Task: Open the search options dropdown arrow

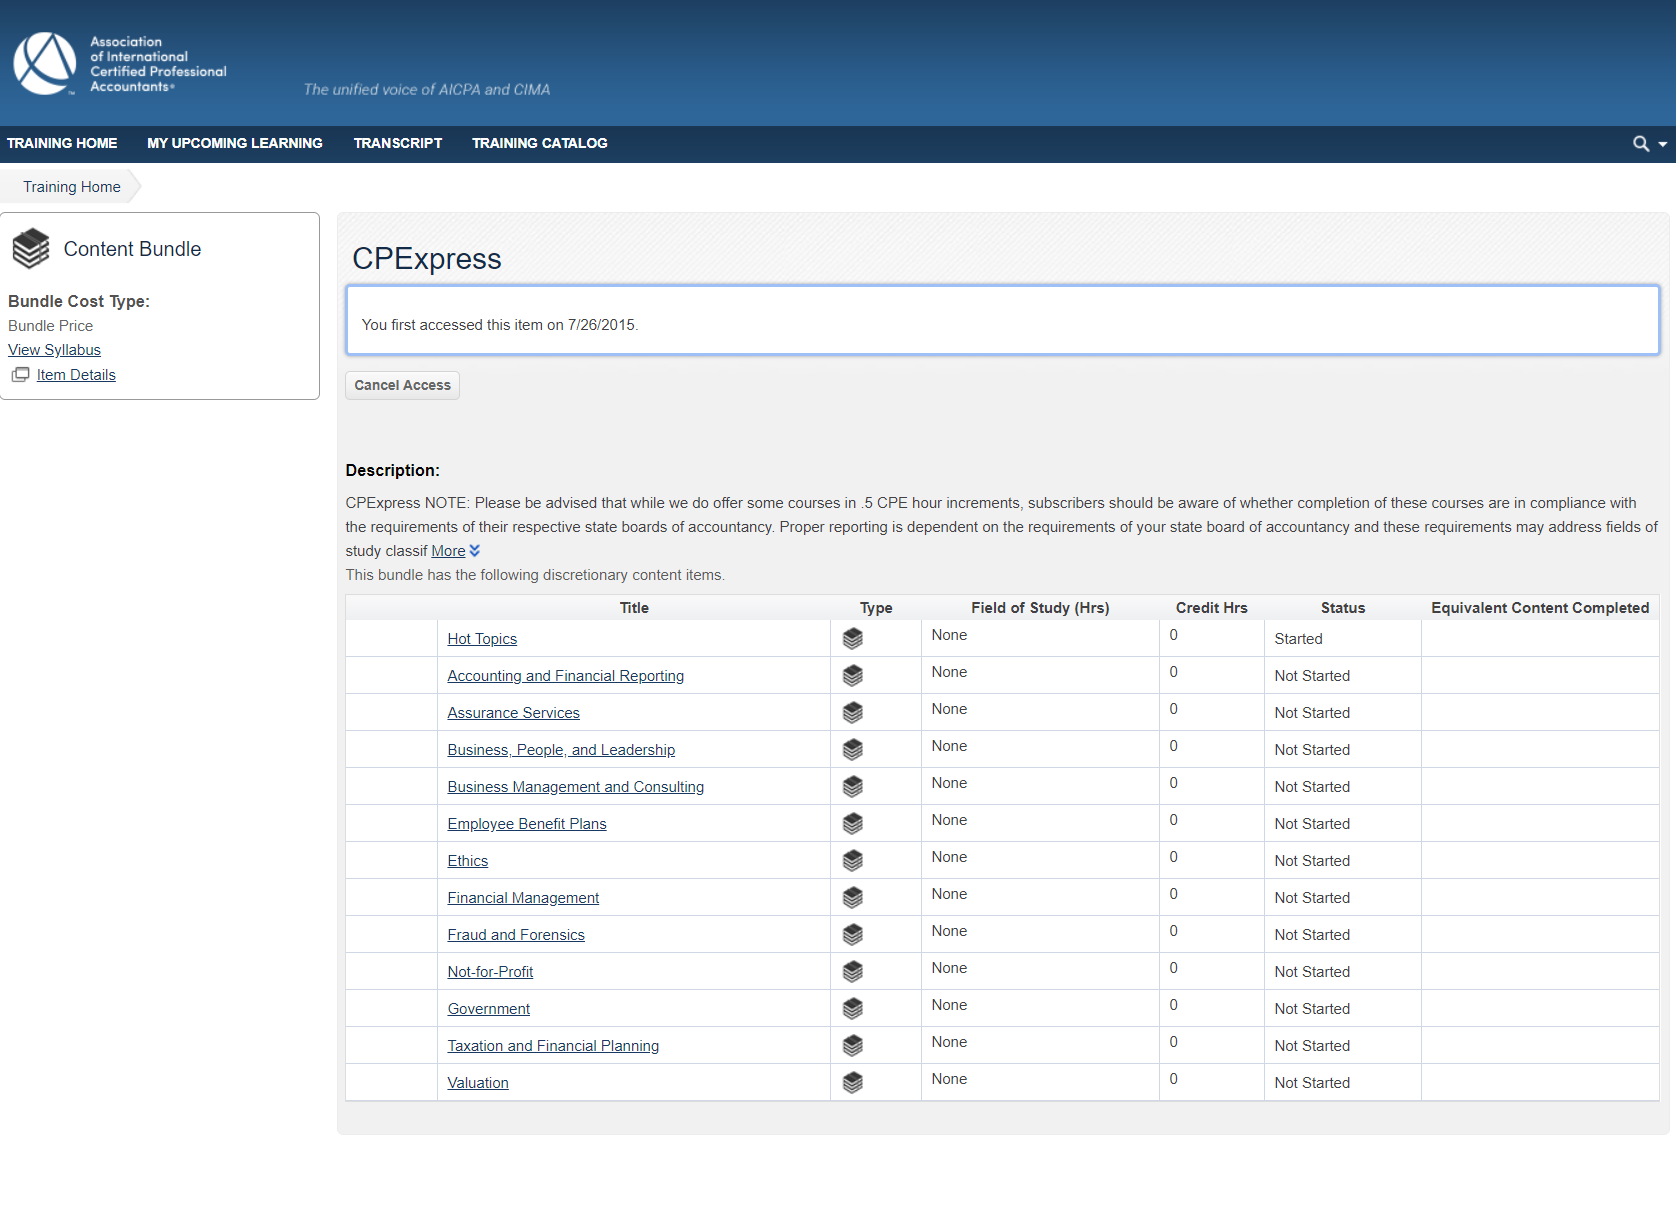Action: (x=1661, y=143)
